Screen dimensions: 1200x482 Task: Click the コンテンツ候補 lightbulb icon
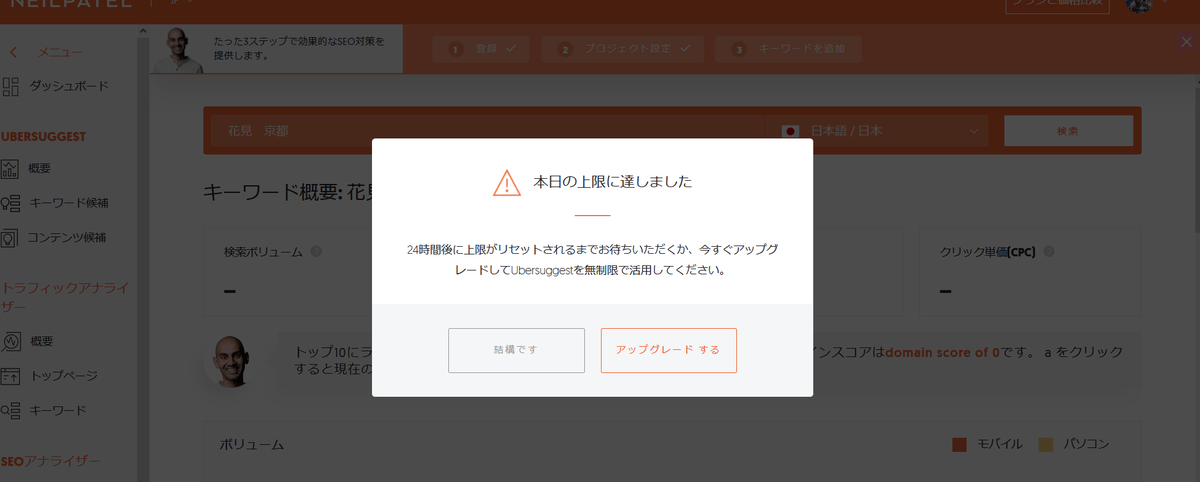(10, 238)
